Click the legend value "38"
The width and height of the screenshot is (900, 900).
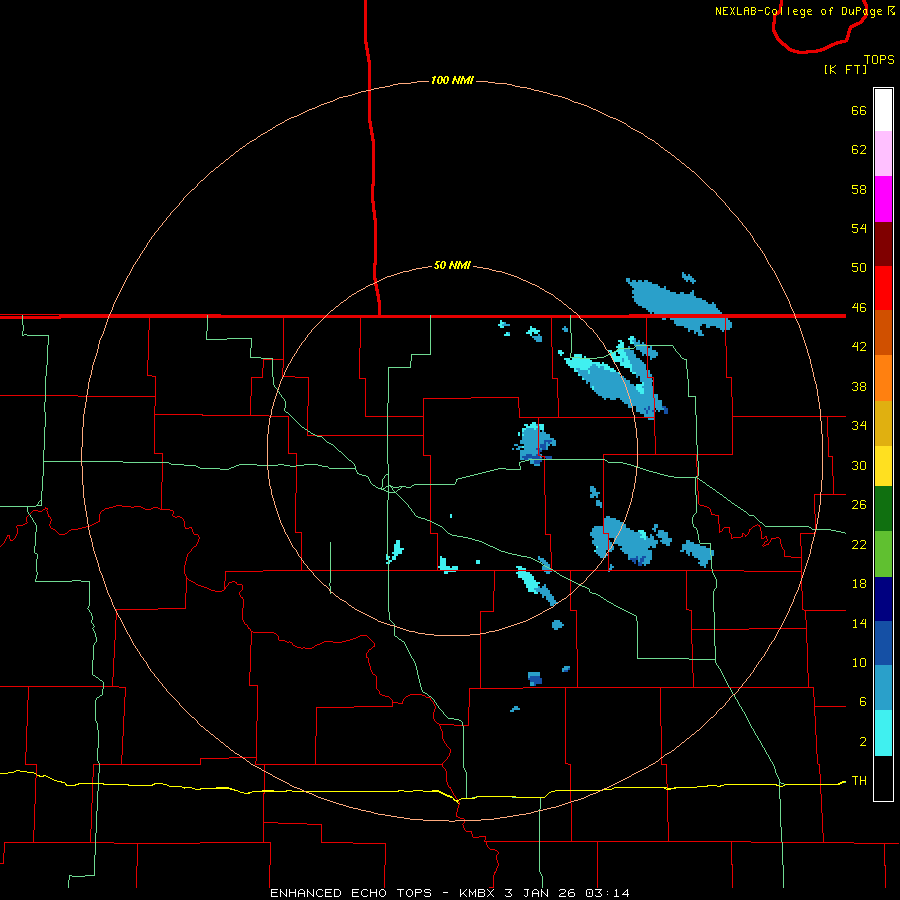859,386
